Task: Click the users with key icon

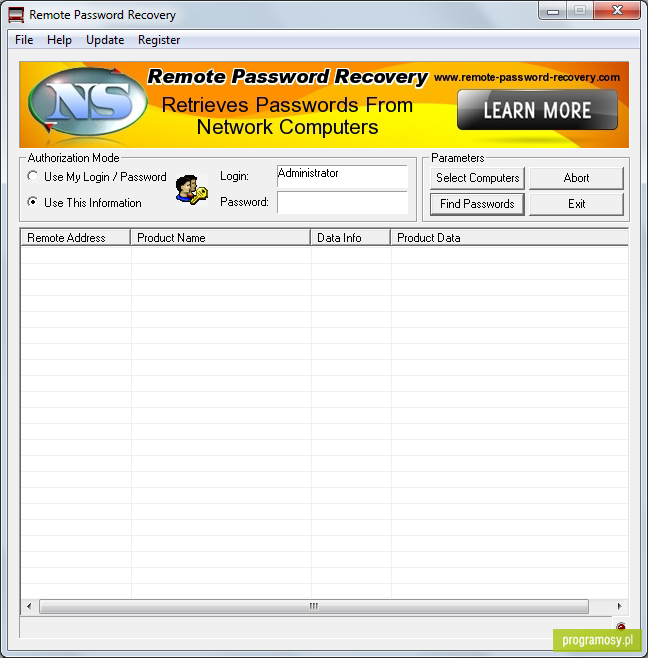Action: pos(191,190)
